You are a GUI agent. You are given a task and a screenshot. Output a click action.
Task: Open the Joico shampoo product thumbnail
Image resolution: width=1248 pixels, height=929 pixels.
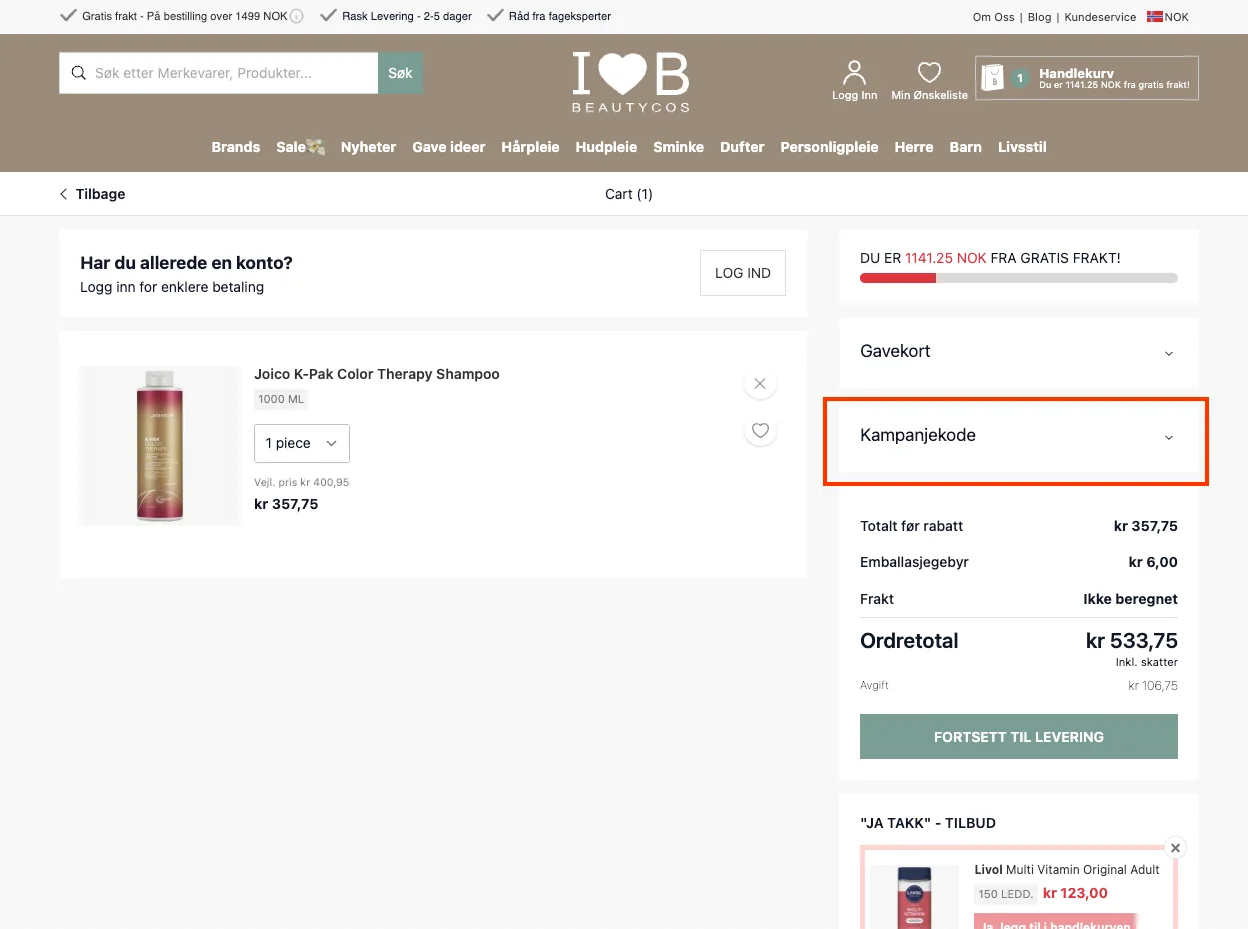[160, 446]
